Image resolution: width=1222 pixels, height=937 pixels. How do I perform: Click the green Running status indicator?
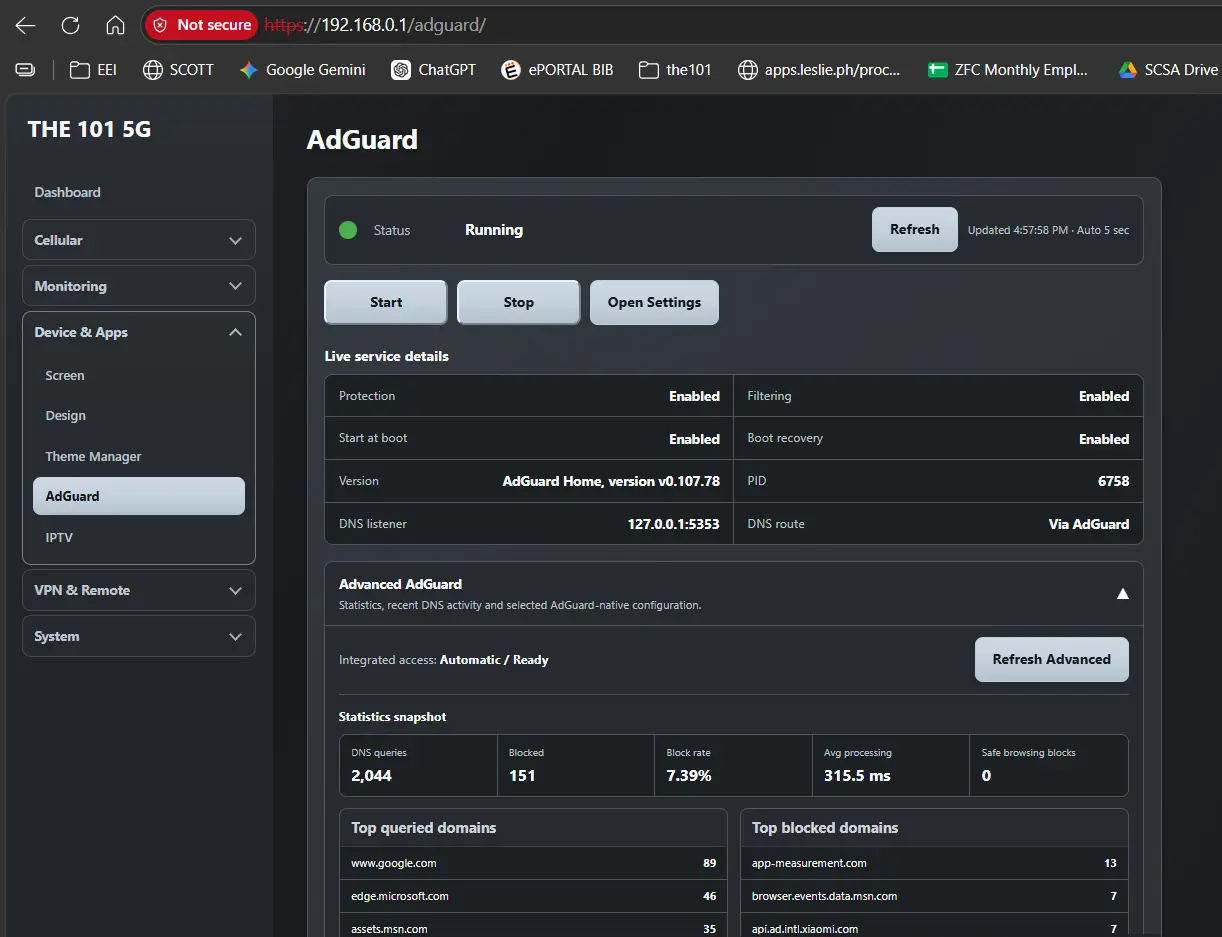348,230
